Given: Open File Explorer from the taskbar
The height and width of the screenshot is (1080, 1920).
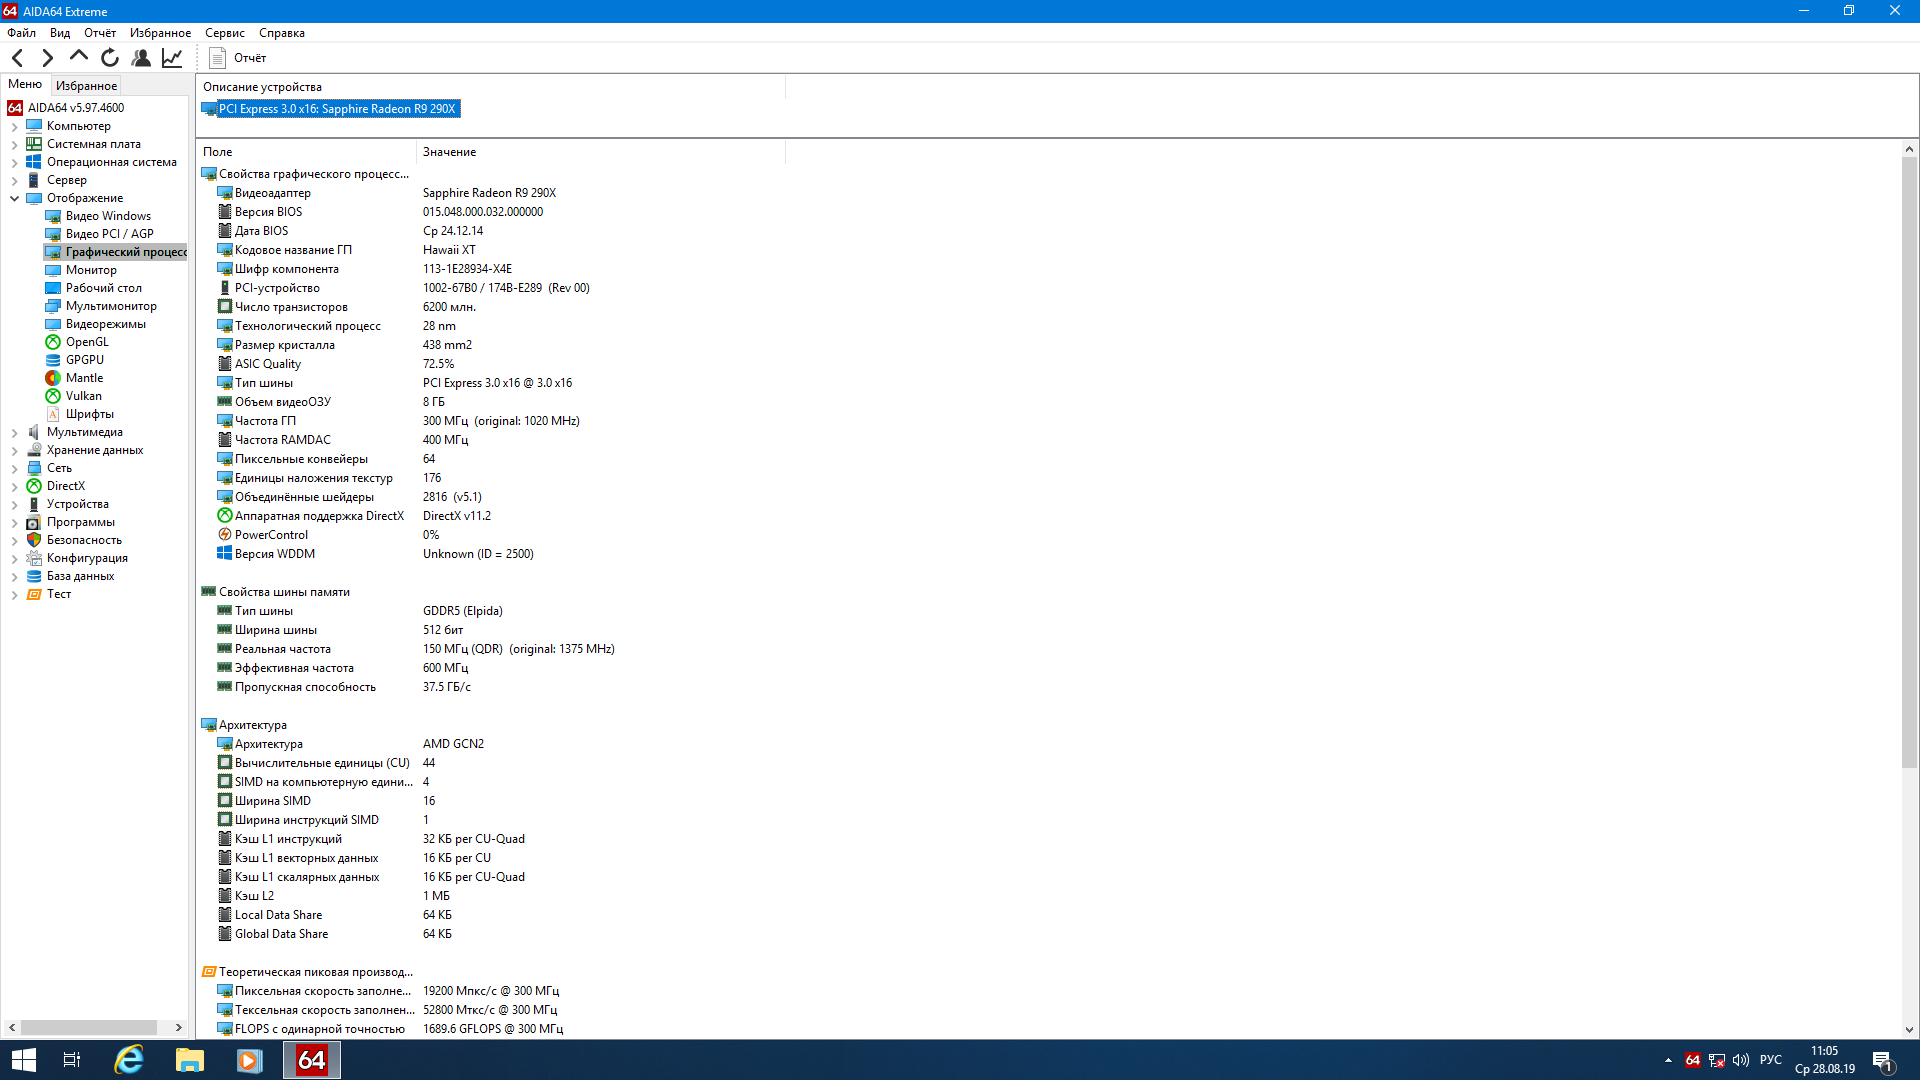Looking at the screenshot, I should [x=189, y=1060].
